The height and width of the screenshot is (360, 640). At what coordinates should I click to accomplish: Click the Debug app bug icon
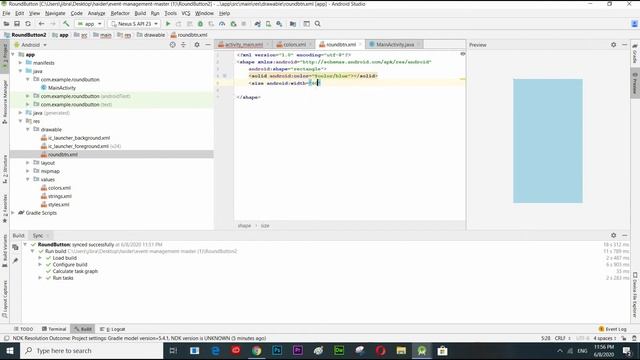pyautogui.click(x=200, y=24)
